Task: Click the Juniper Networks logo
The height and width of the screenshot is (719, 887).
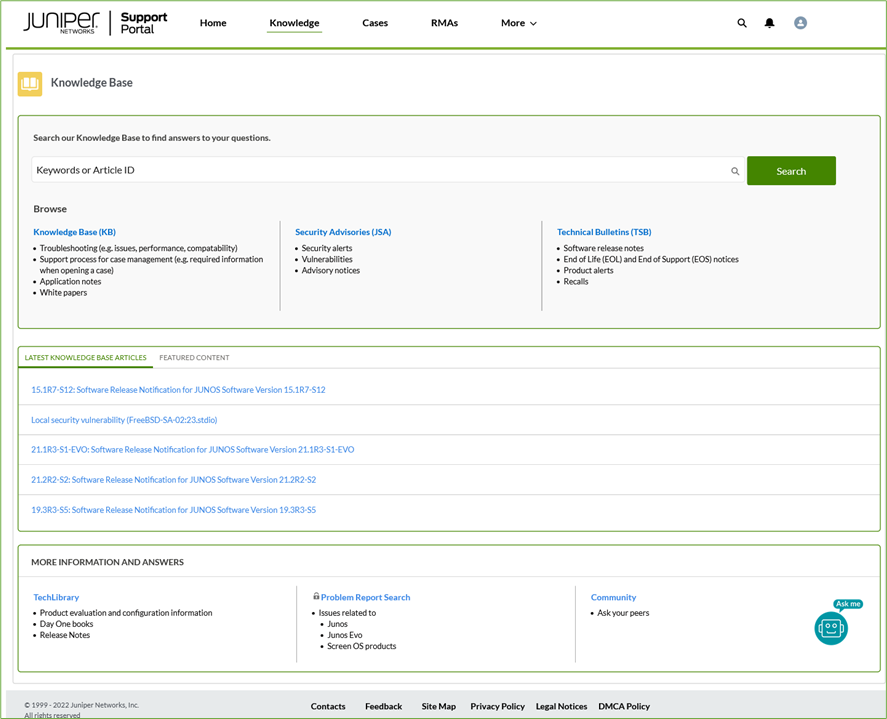Action: [x=60, y=22]
